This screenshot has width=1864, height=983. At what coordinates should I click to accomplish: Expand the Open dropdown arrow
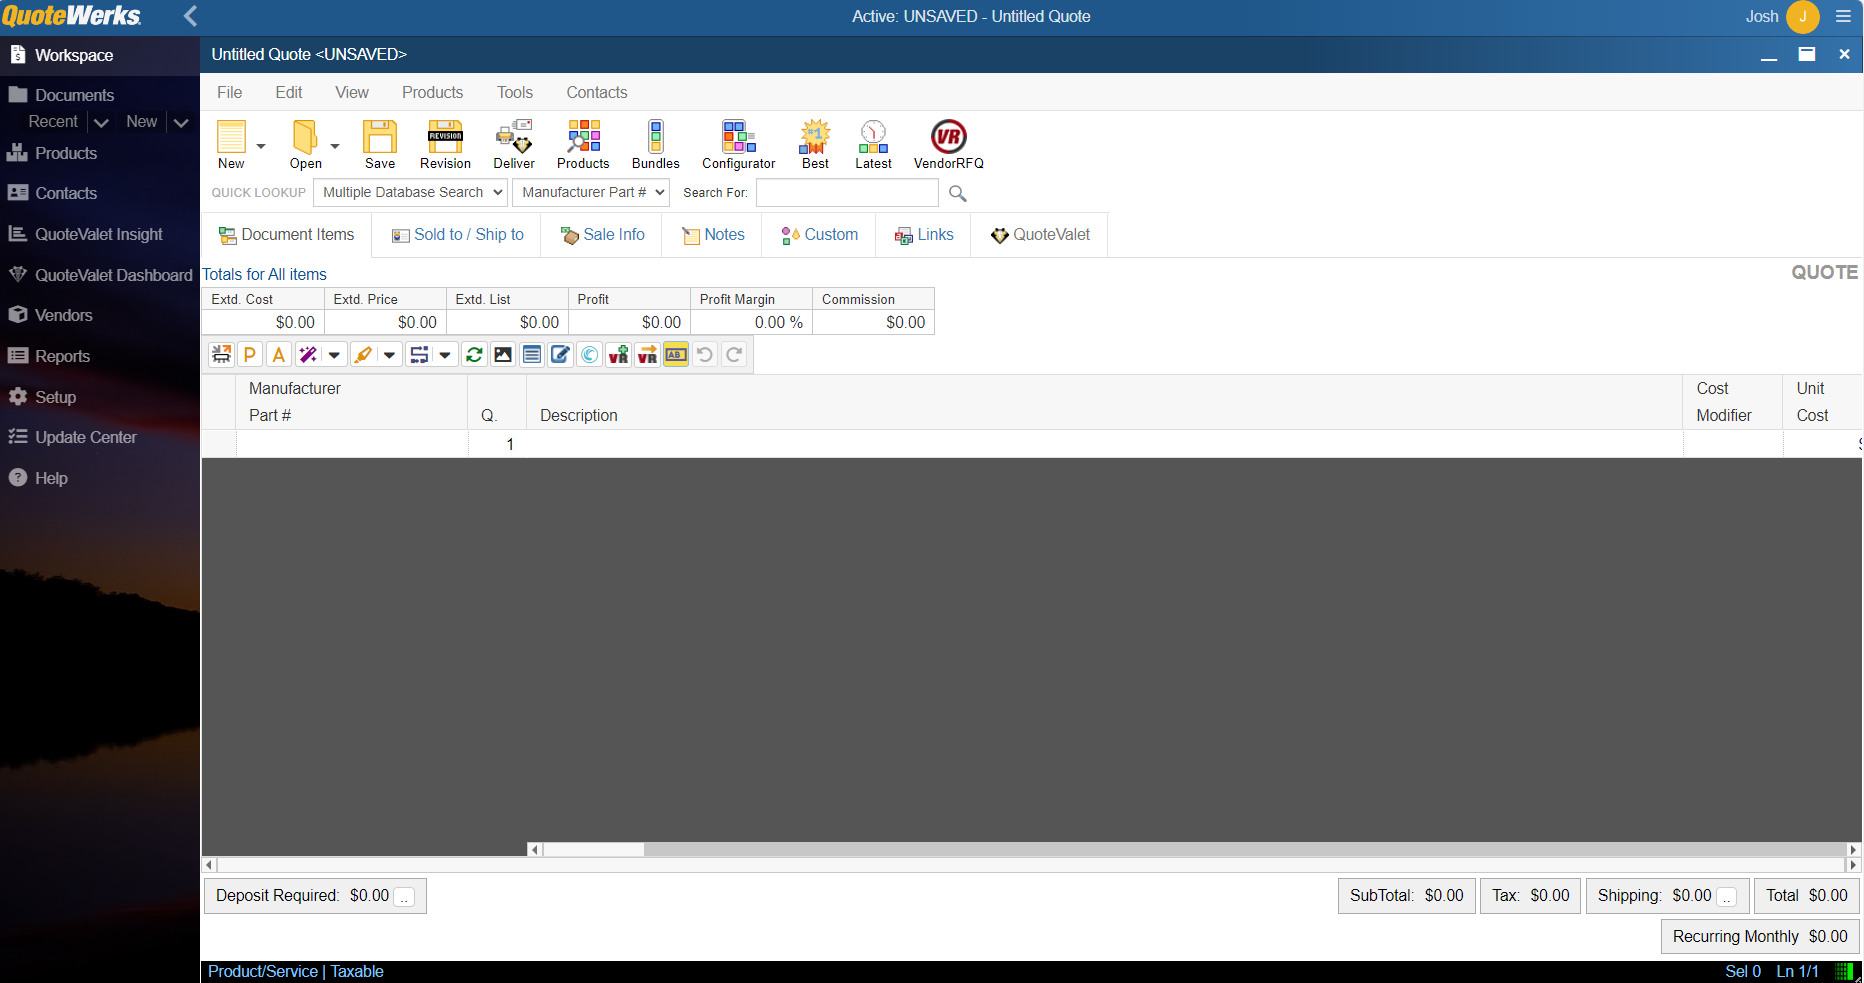335,146
